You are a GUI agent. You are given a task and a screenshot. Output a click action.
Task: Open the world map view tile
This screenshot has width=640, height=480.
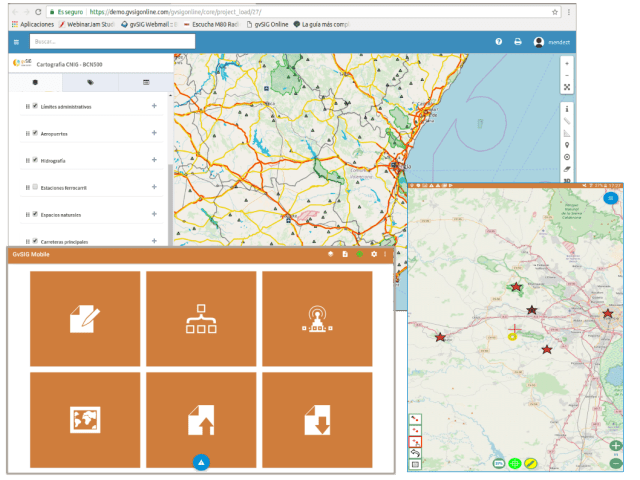[85, 419]
